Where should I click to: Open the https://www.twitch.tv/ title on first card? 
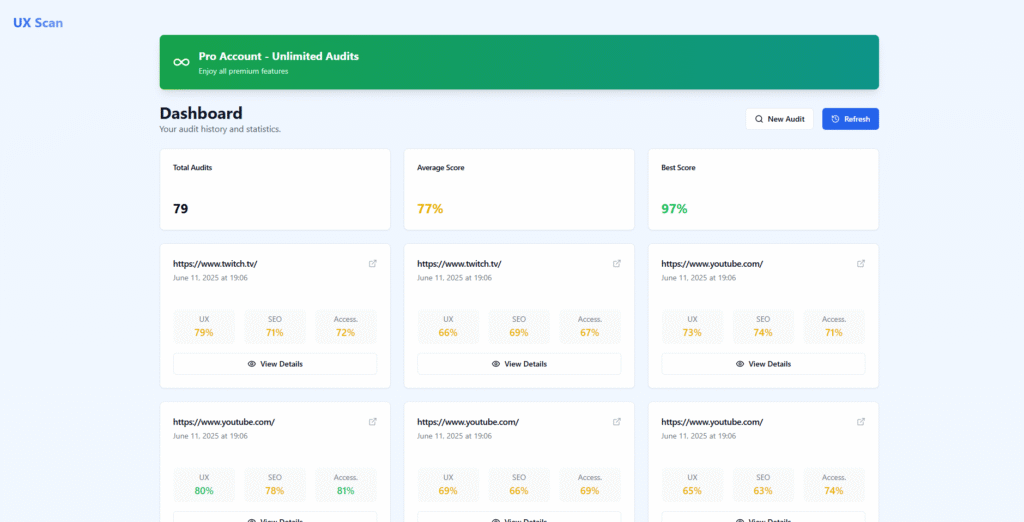point(215,264)
